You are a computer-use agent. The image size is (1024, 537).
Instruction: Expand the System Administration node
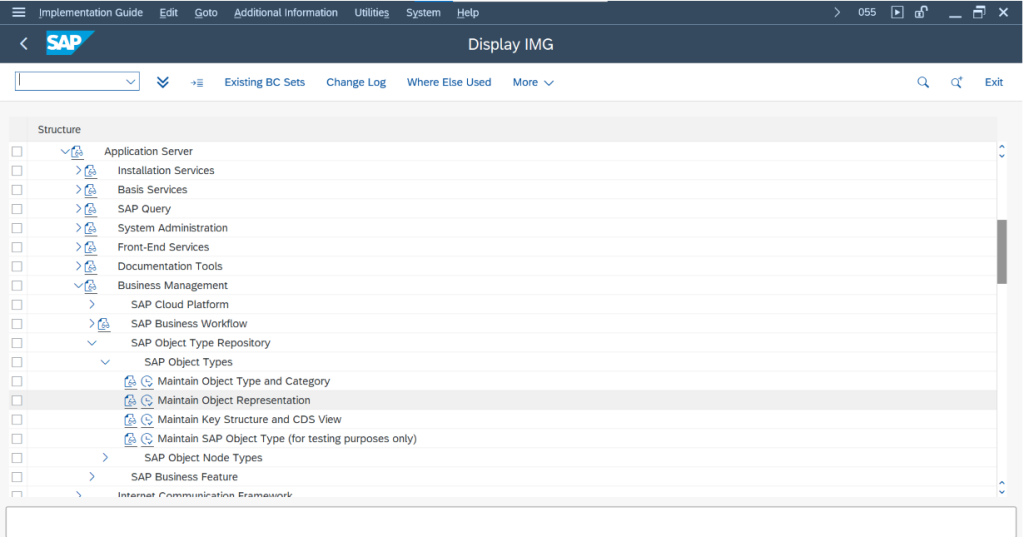(78, 228)
